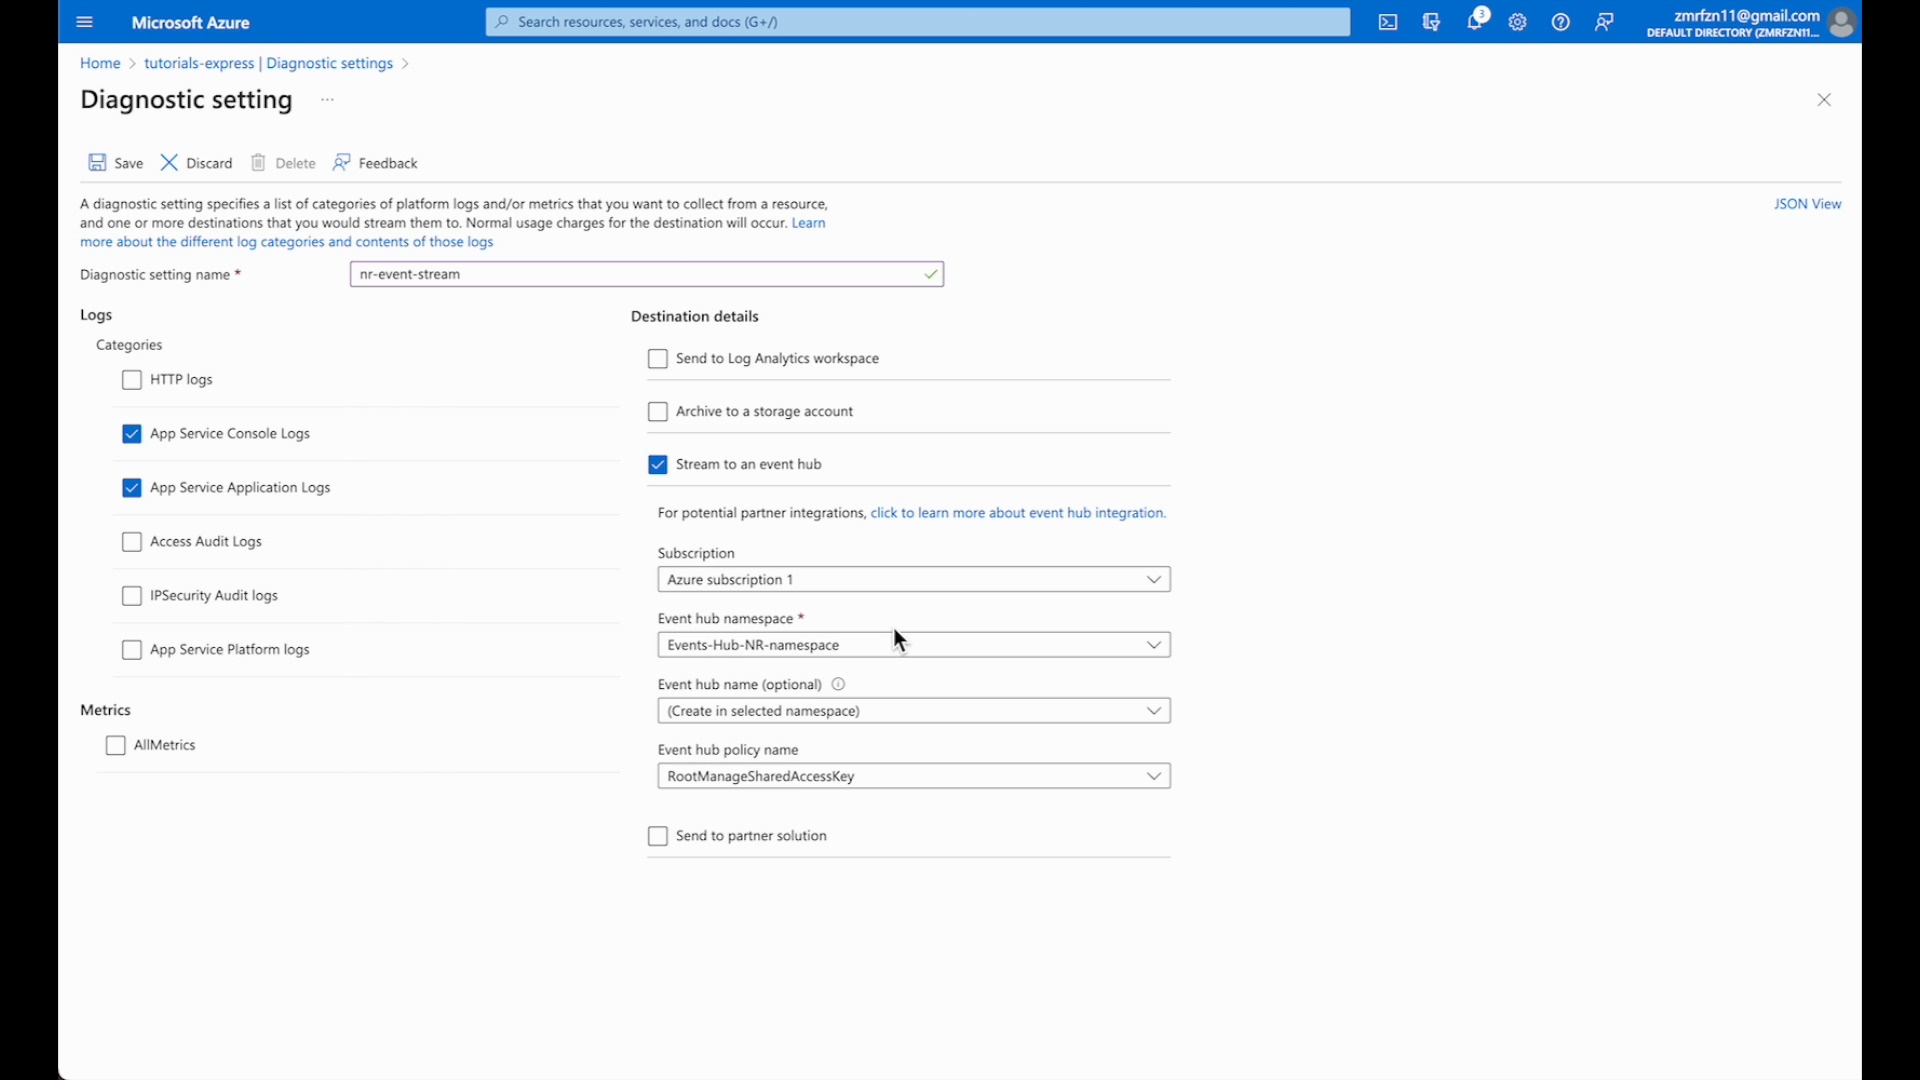Click into the Diagnostic setting name field
The height and width of the screenshot is (1080, 1920).
coord(647,274)
